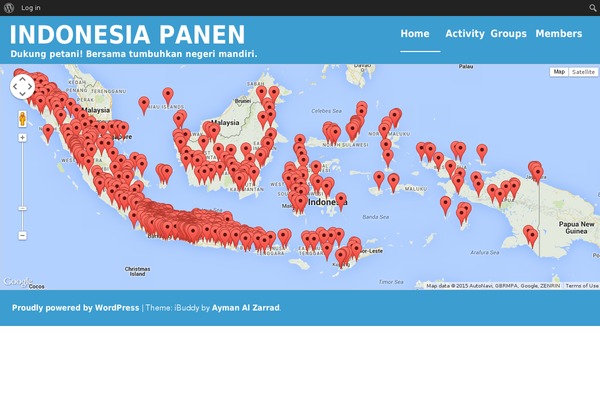Click the Timor Sea map label

(391, 282)
